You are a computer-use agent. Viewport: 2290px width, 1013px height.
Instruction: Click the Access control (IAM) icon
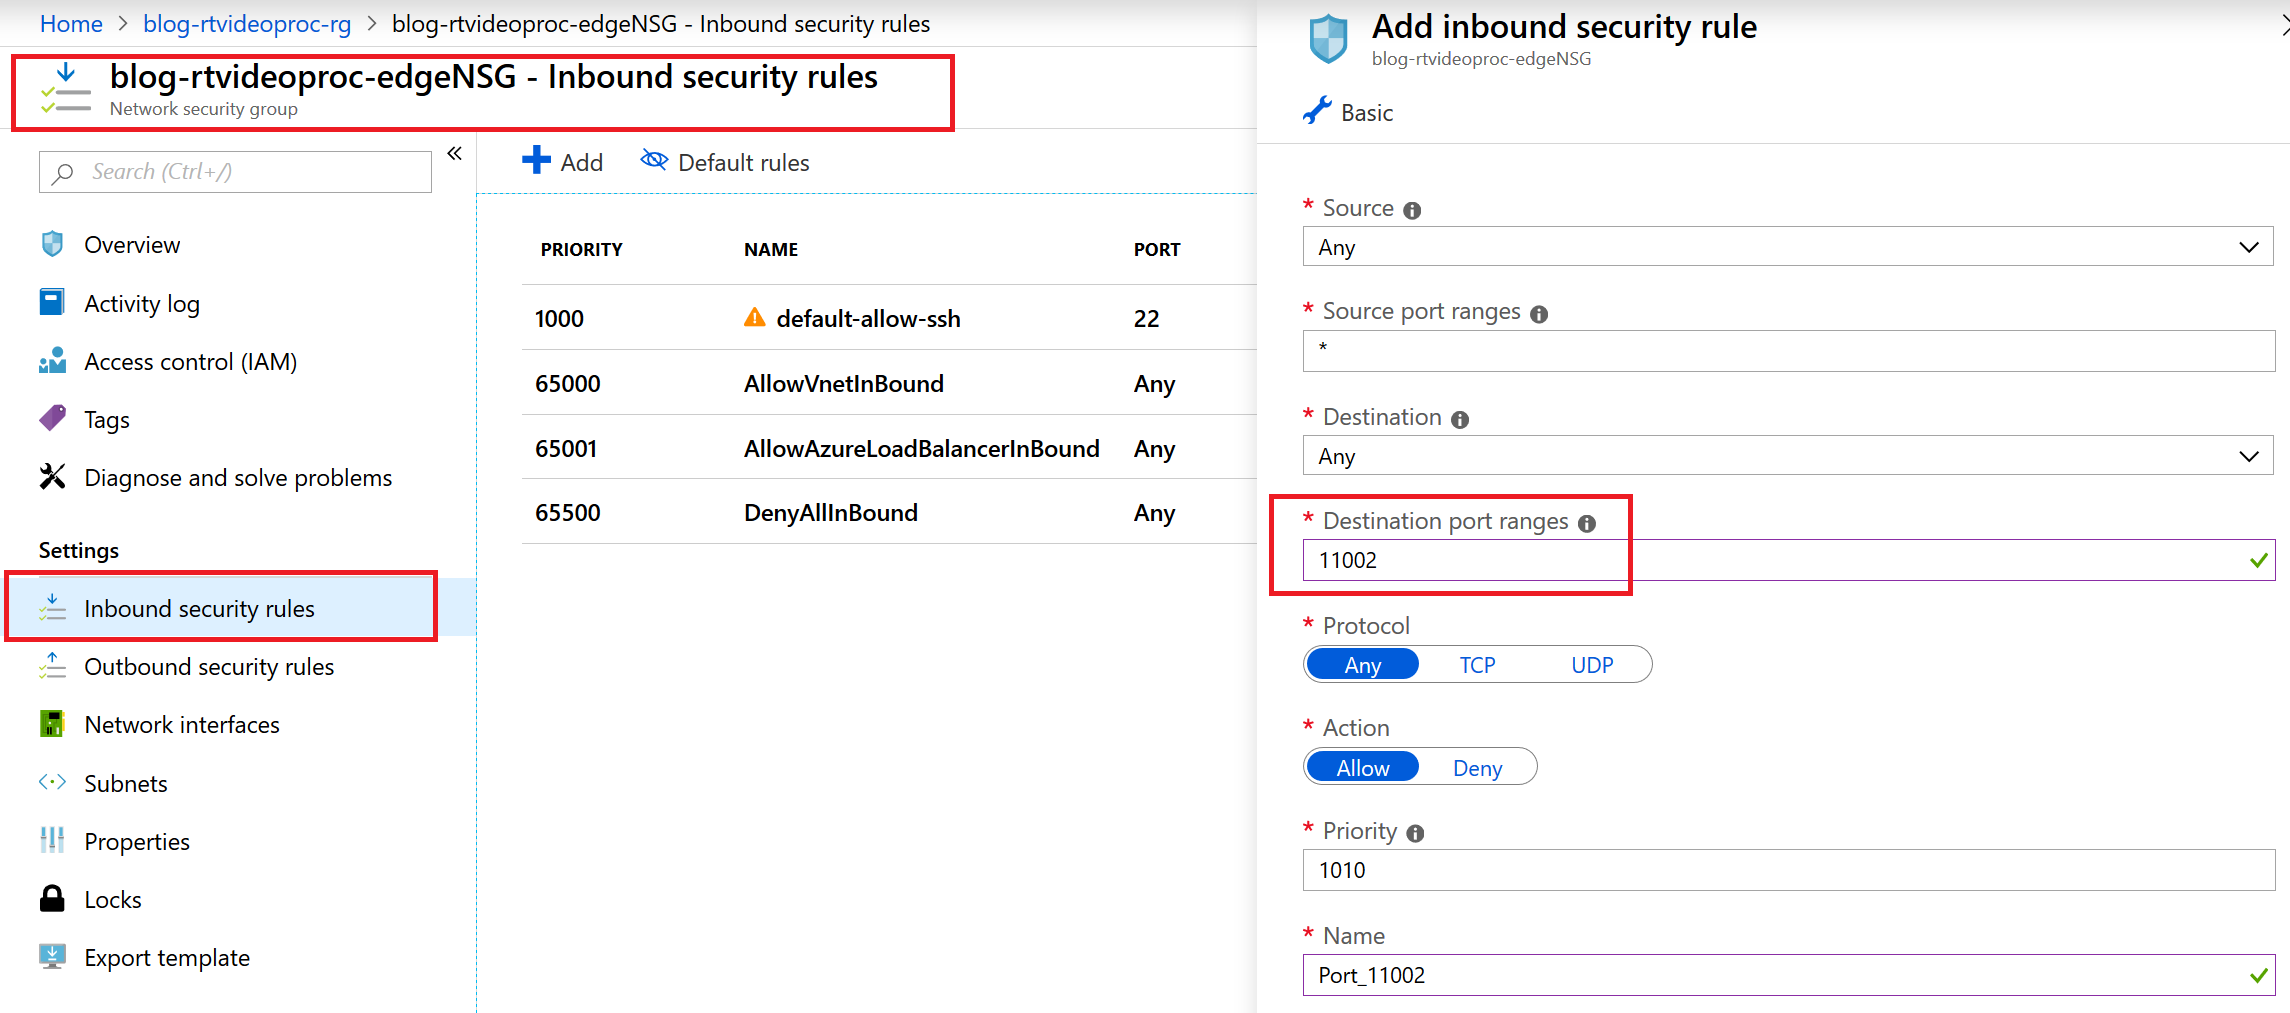pos(52,361)
